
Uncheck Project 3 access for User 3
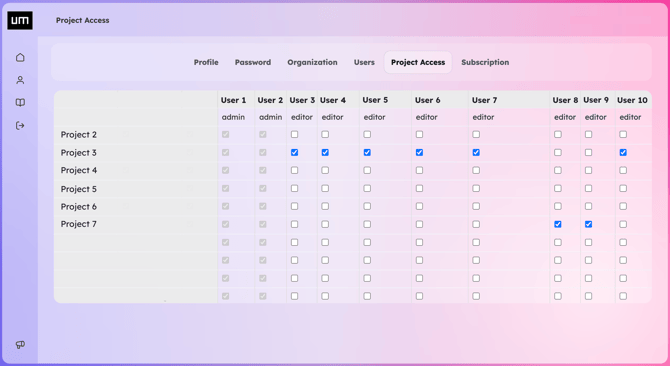294,152
